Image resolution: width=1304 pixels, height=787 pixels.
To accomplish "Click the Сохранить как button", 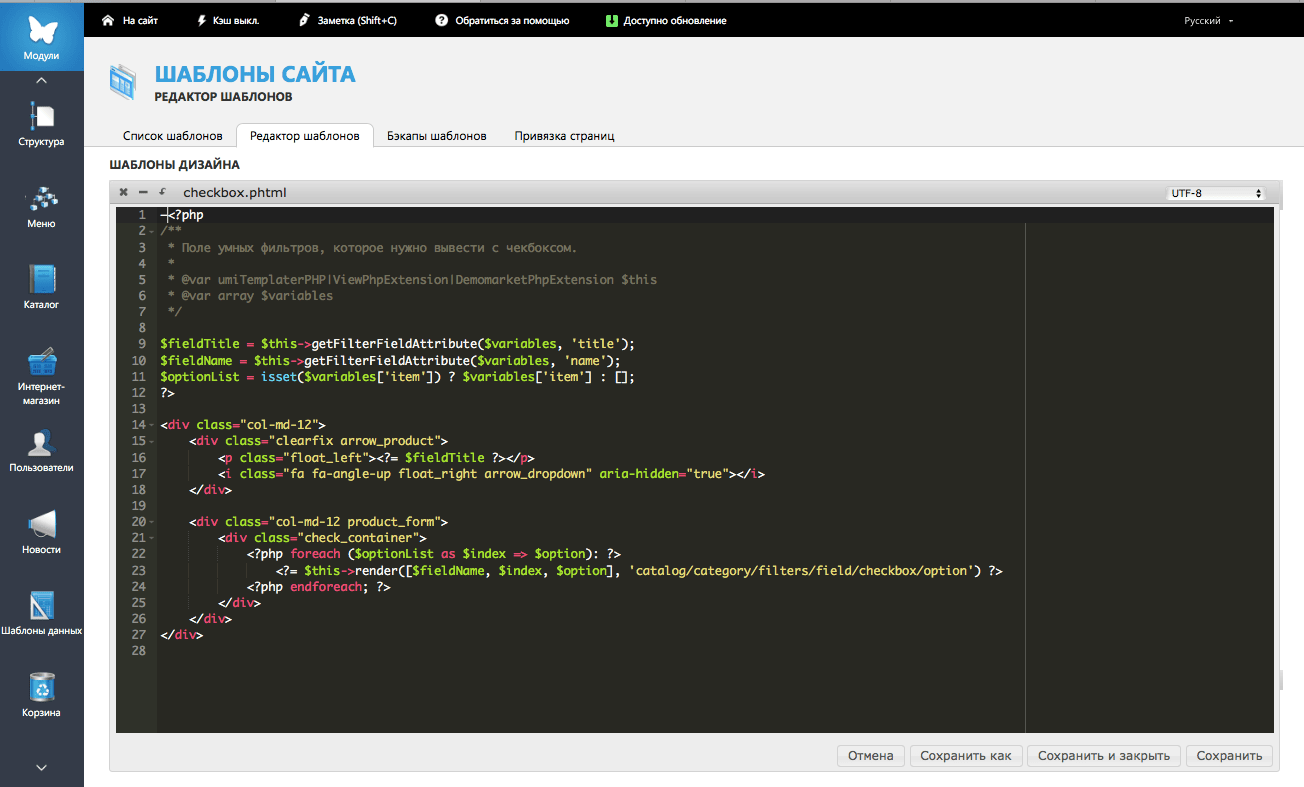I will (966, 756).
